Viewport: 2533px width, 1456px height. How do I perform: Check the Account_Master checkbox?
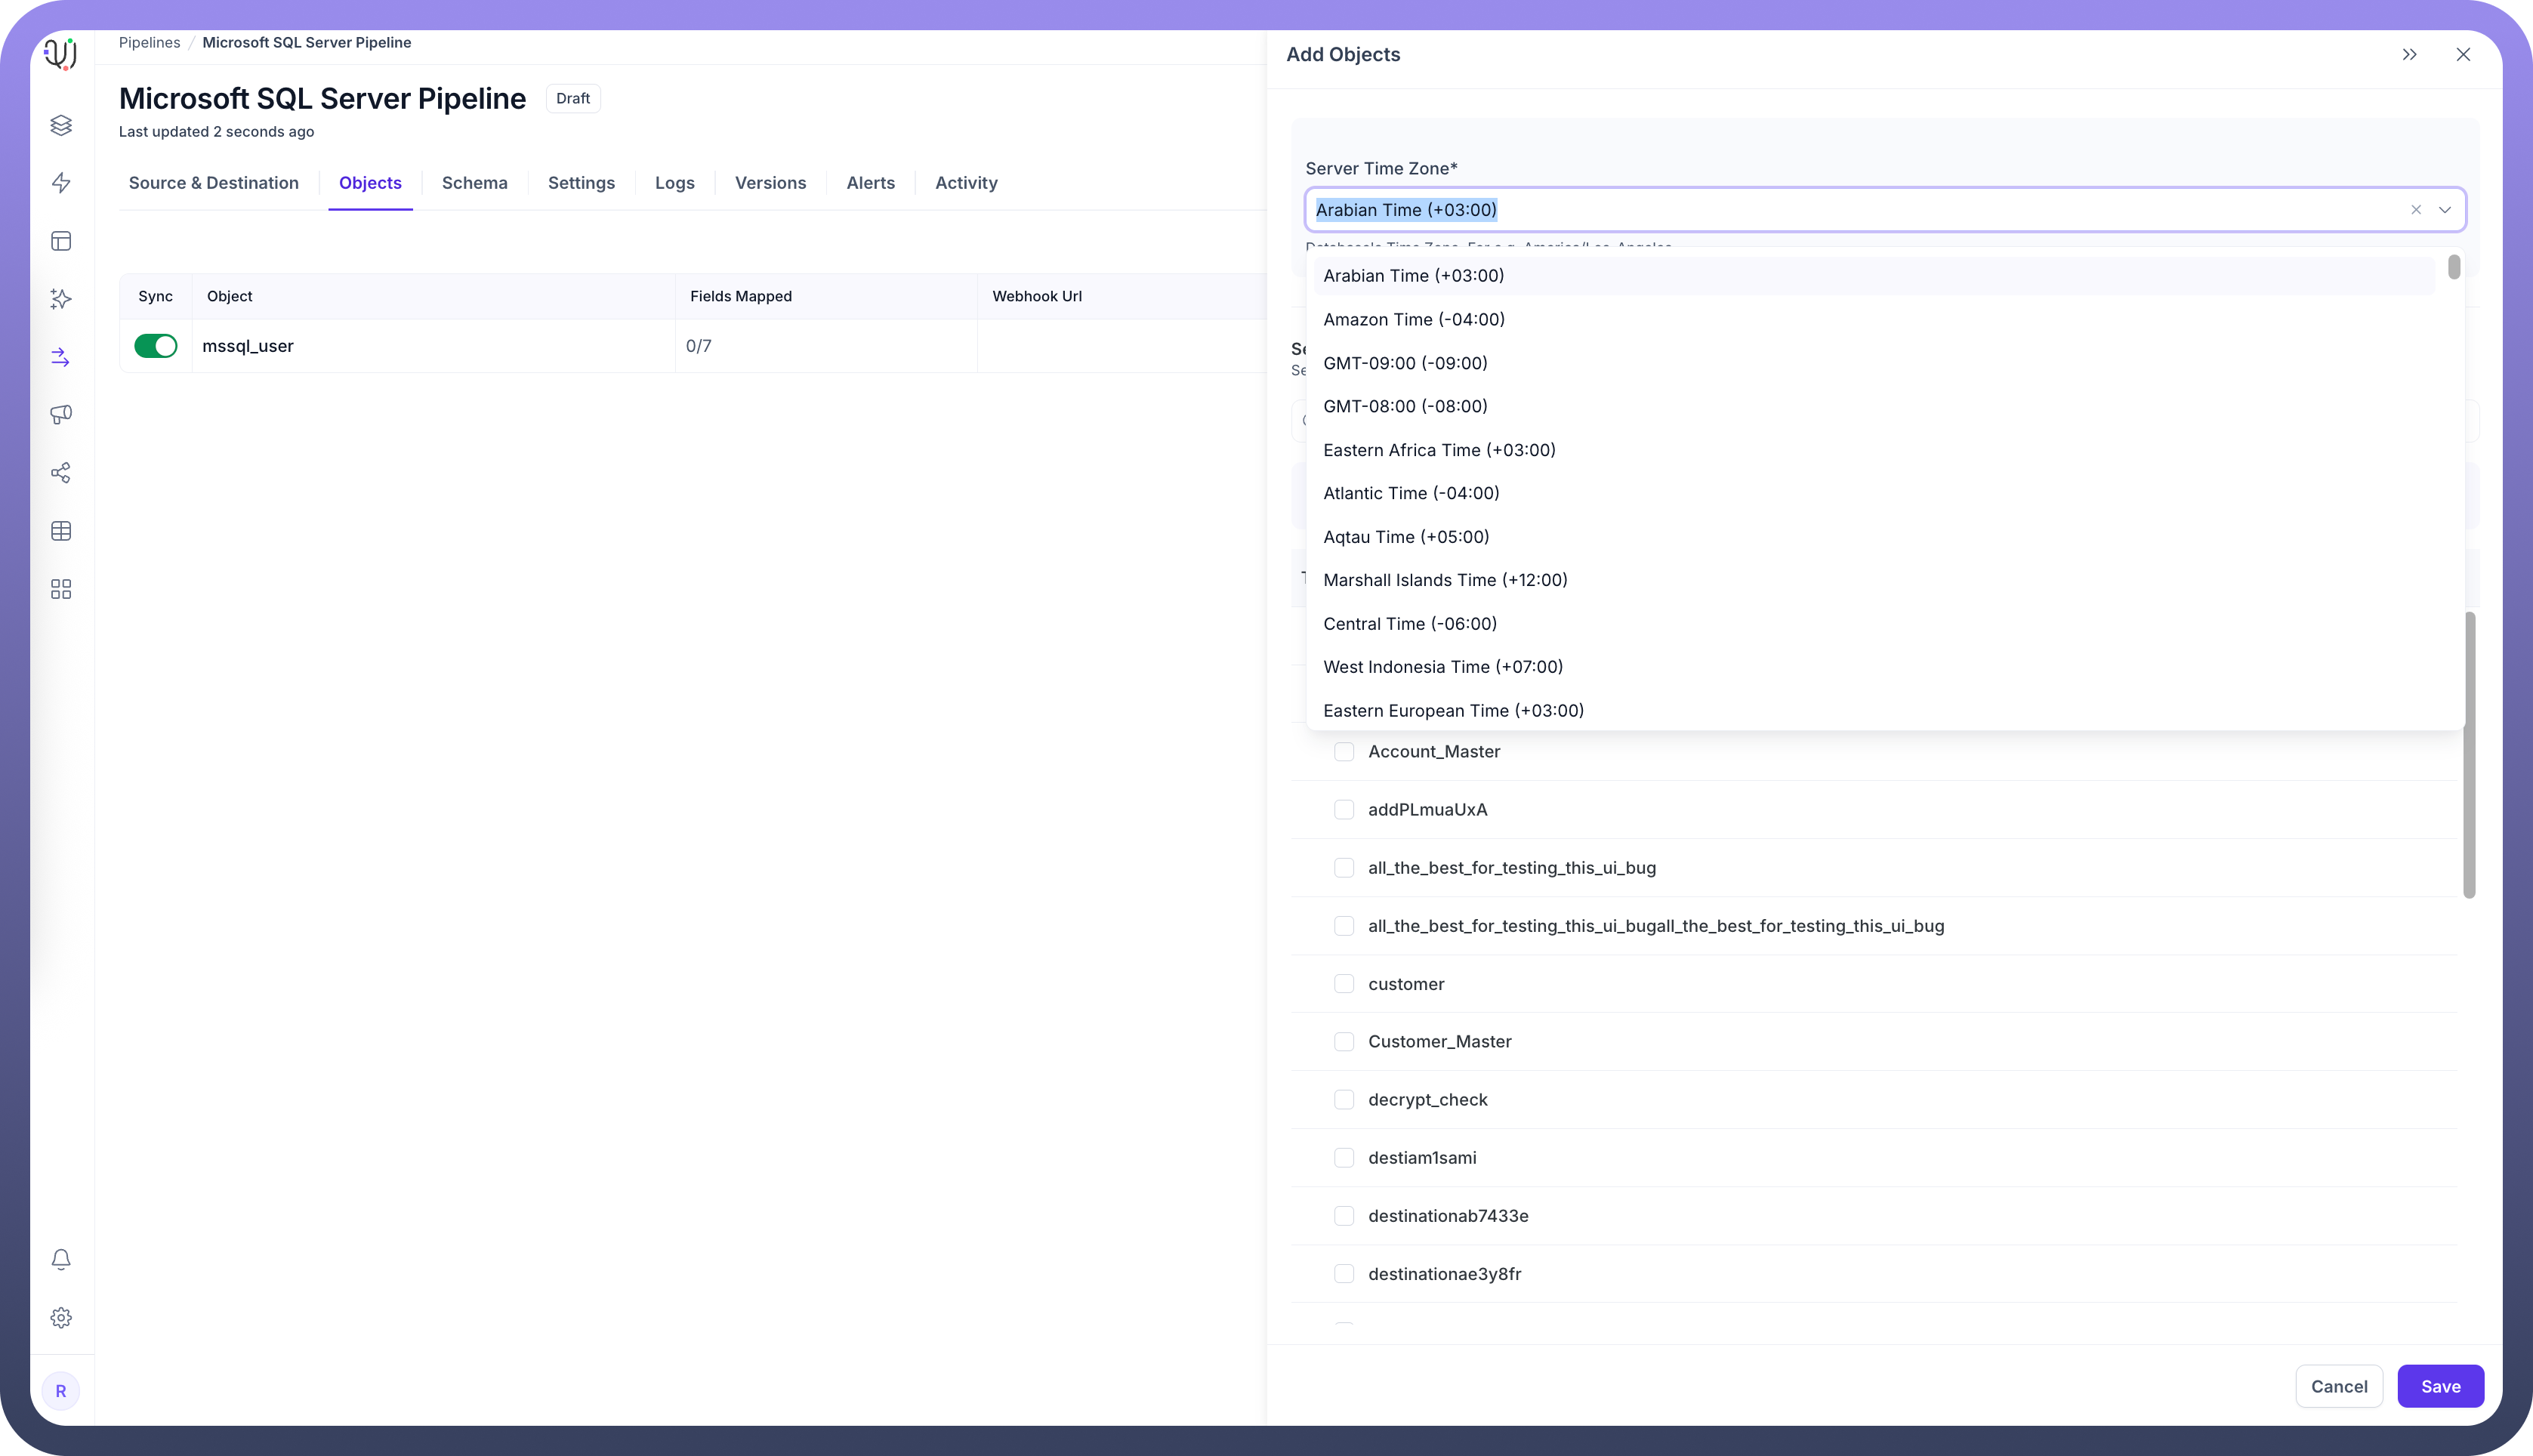(x=1344, y=752)
